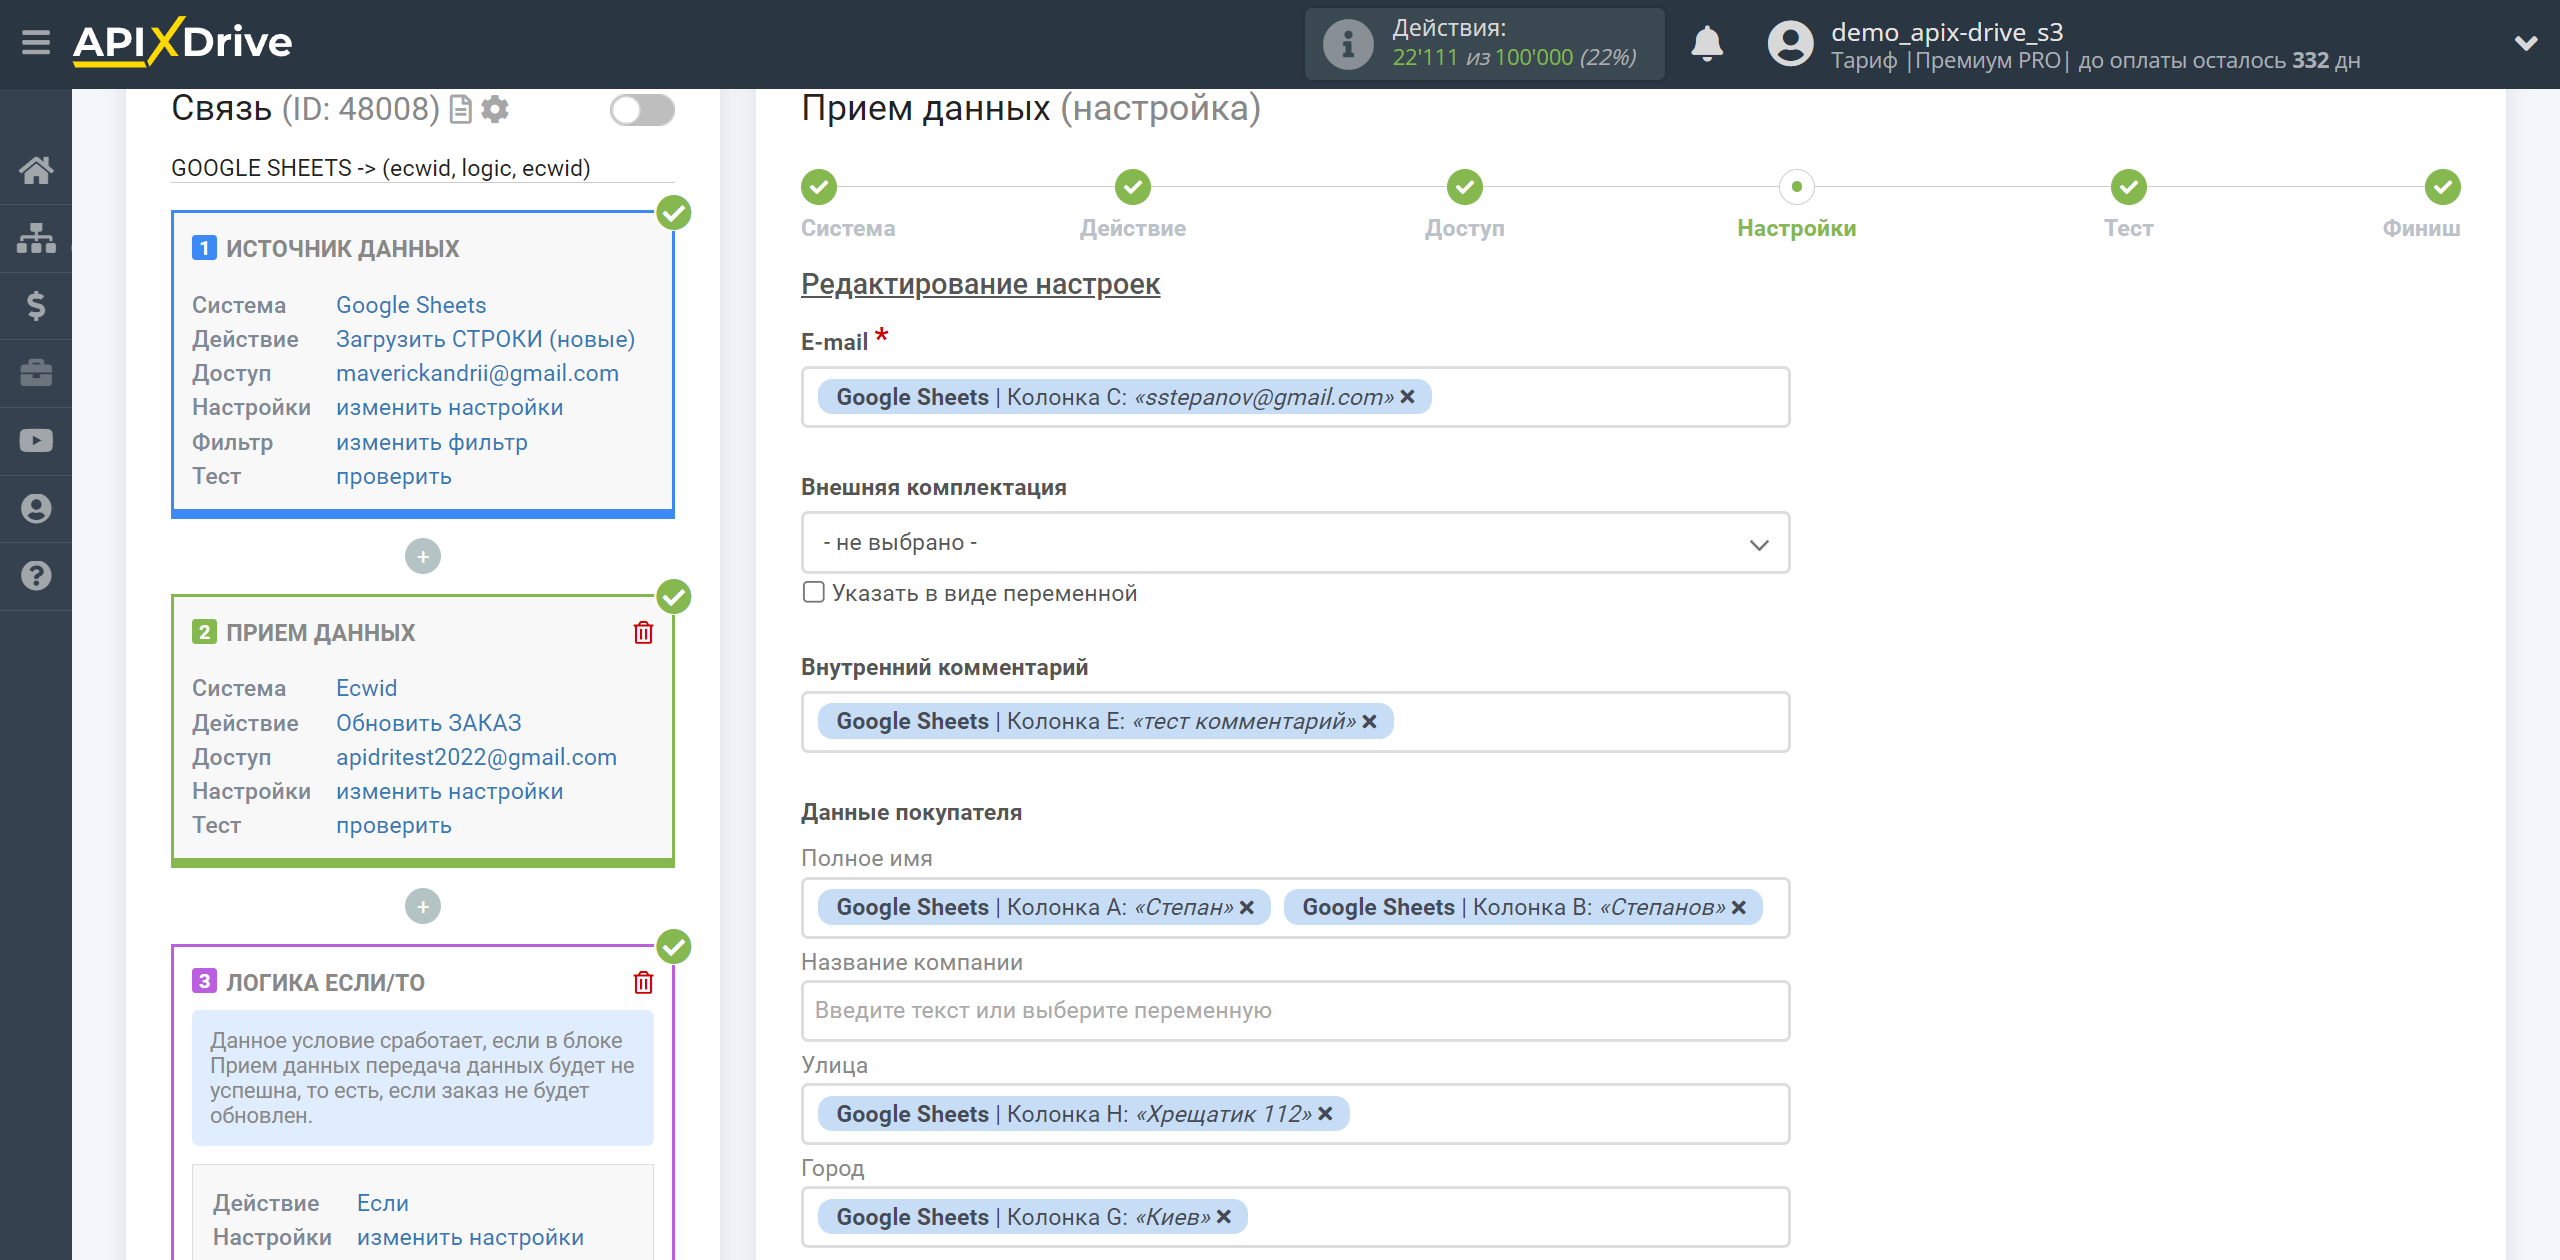Open connection notes document icon

coord(461,109)
